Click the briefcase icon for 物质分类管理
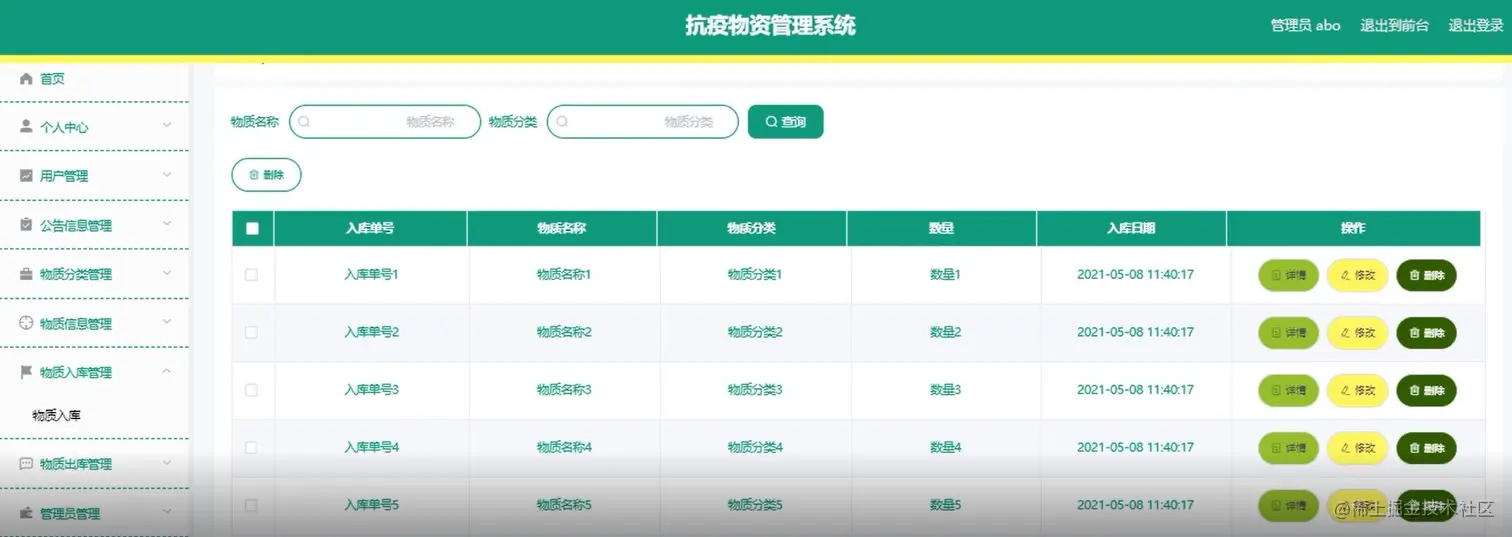The image size is (1512, 537). pos(27,274)
